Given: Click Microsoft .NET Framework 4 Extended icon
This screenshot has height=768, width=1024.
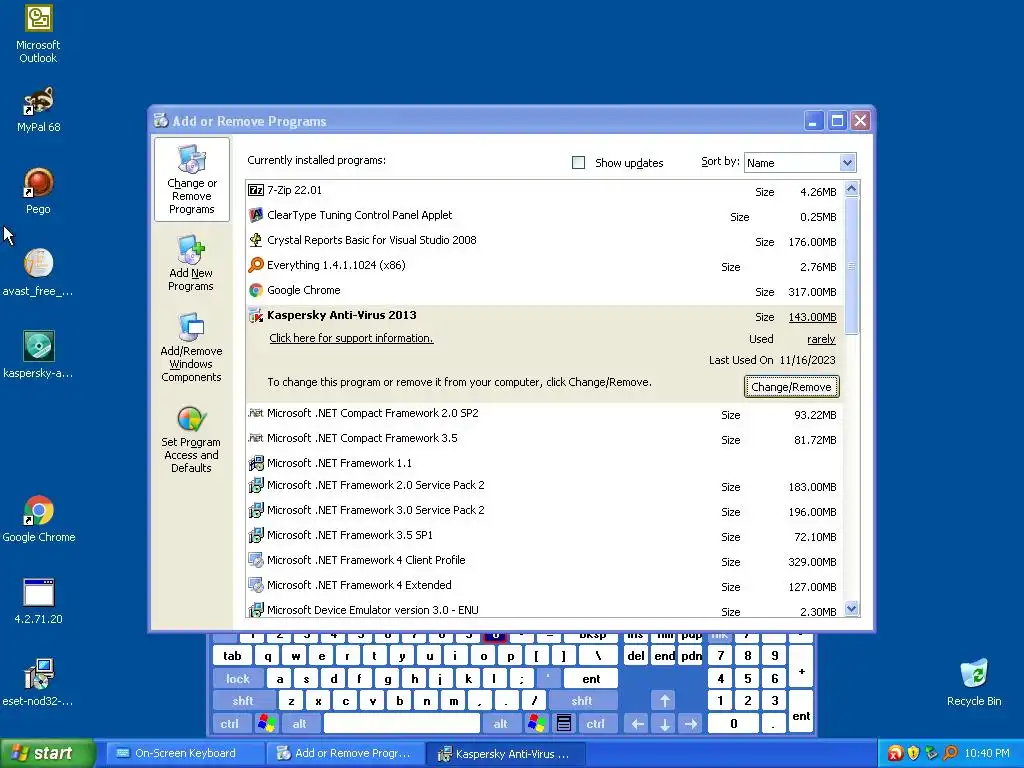Looking at the screenshot, I should point(256,584).
